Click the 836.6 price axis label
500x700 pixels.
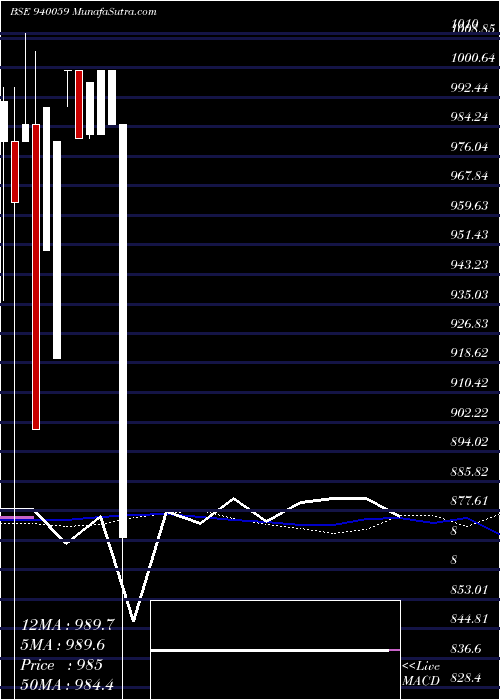click(467, 649)
